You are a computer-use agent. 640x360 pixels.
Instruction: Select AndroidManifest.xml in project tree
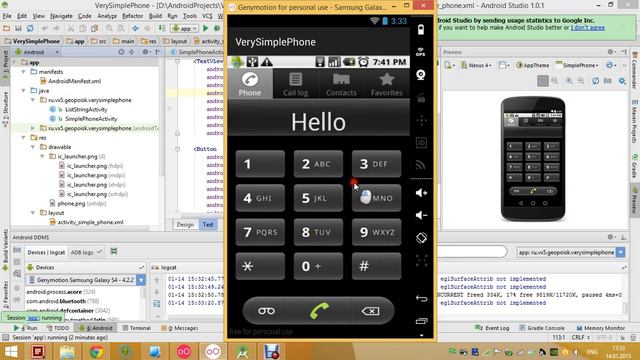click(x=74, y=81)
